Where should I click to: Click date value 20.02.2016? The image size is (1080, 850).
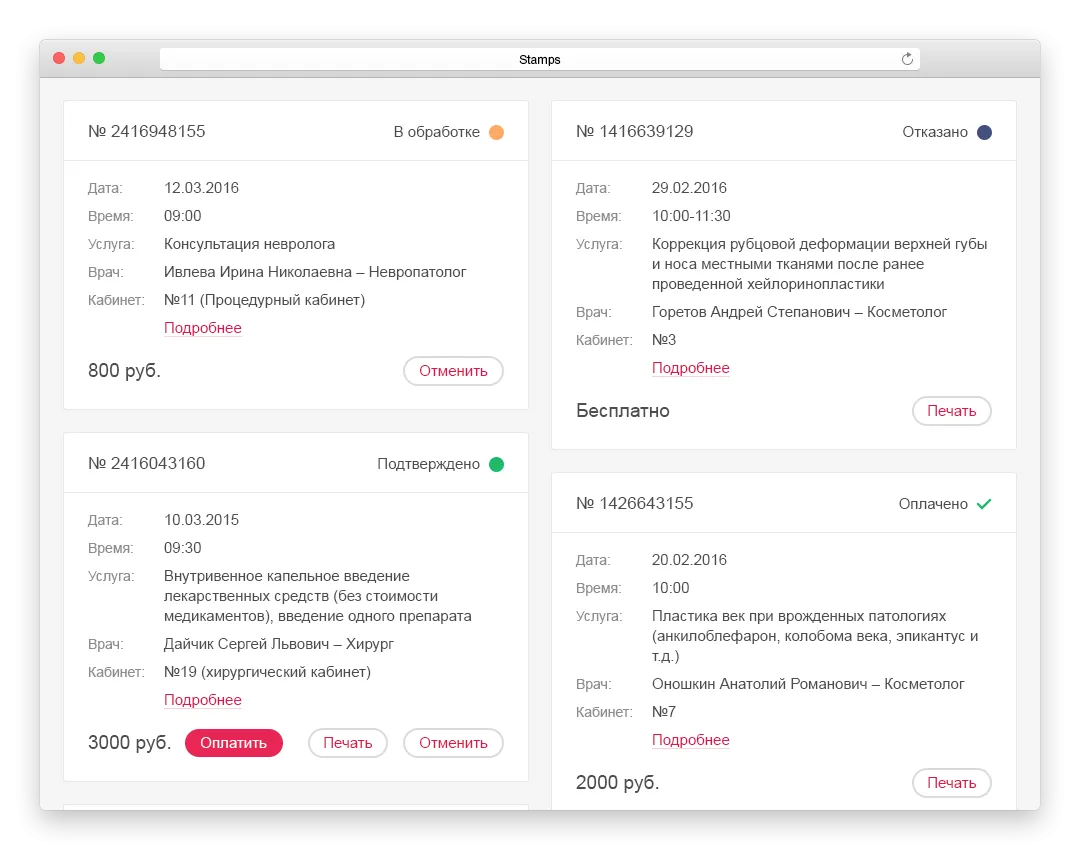coord(689,560)
